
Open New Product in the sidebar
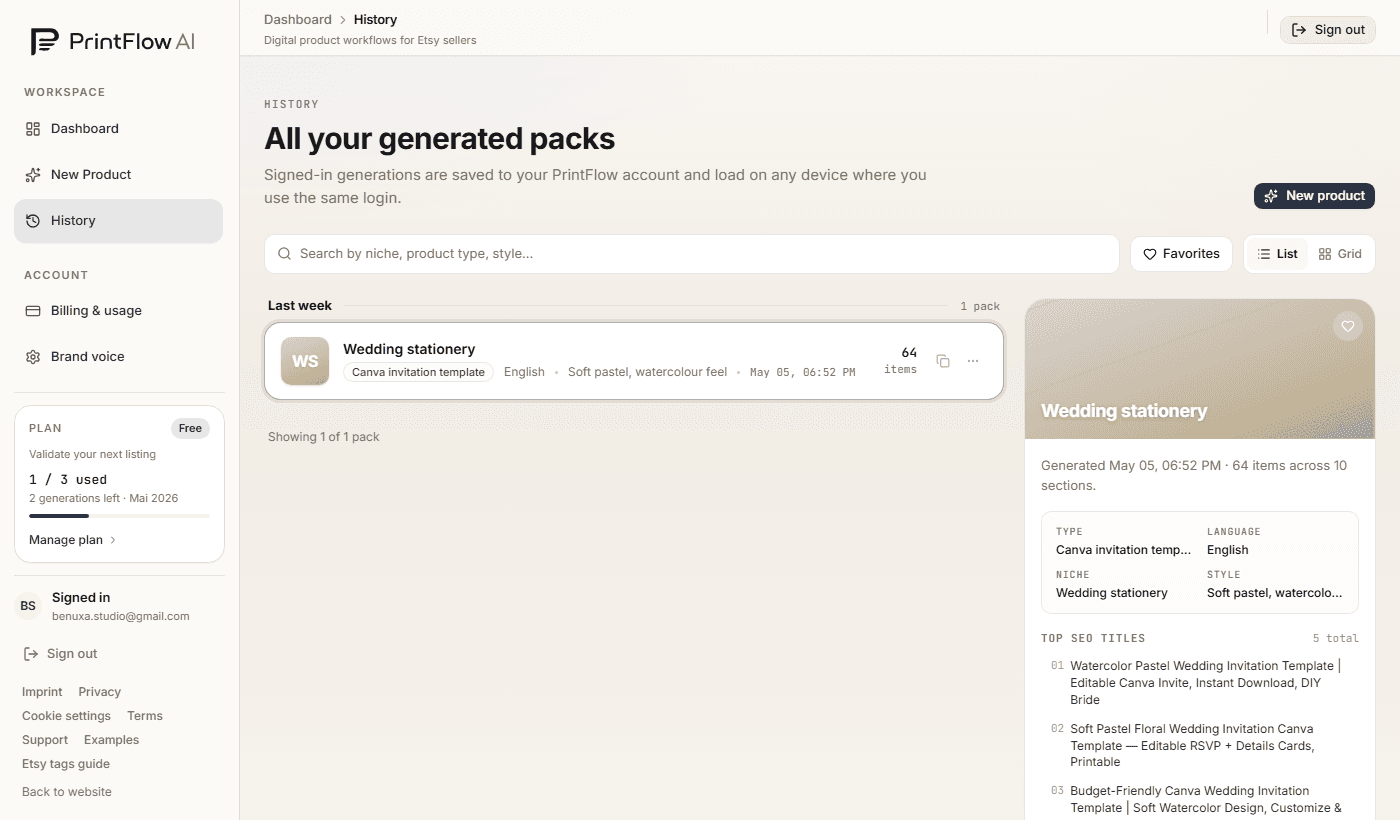118,174
